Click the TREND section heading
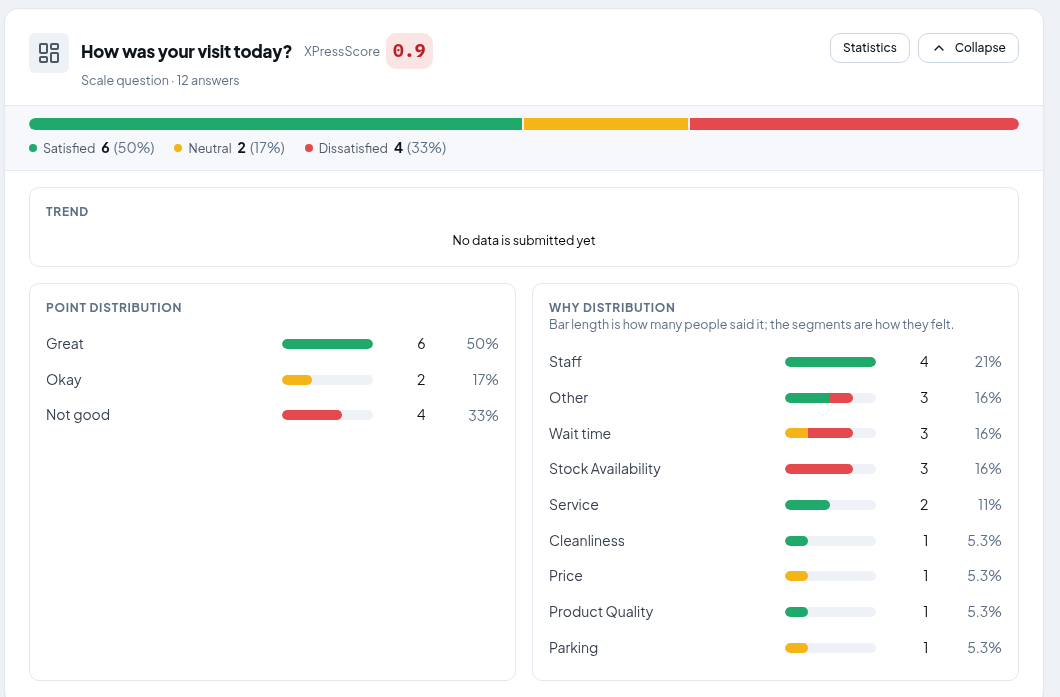Image resolution: width=1060 pixels, height=697 pixels. tap(67, 212)
